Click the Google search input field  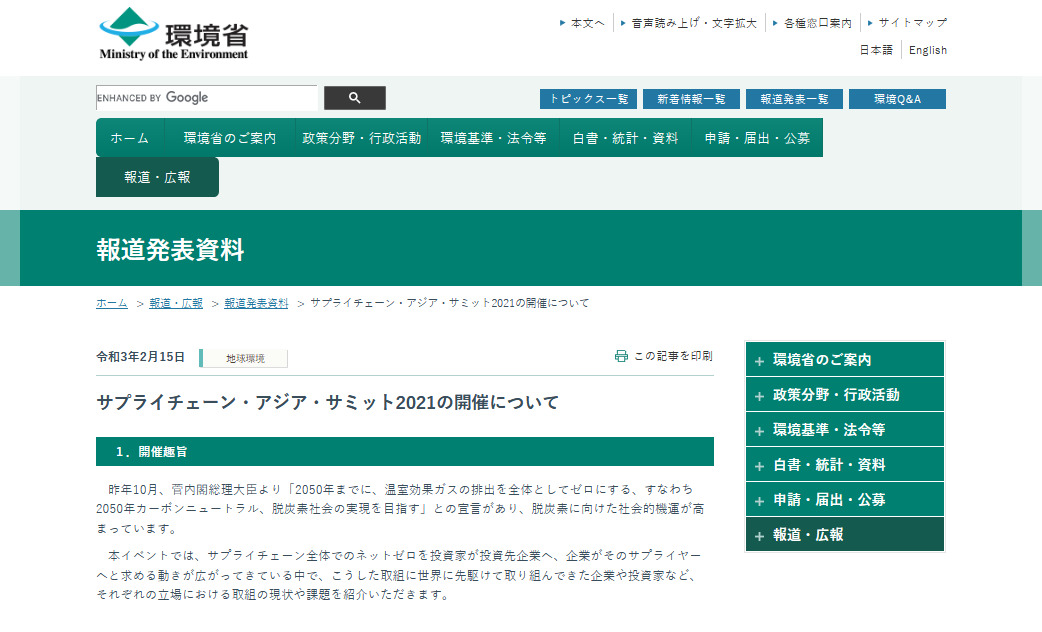tap(206, 98)
